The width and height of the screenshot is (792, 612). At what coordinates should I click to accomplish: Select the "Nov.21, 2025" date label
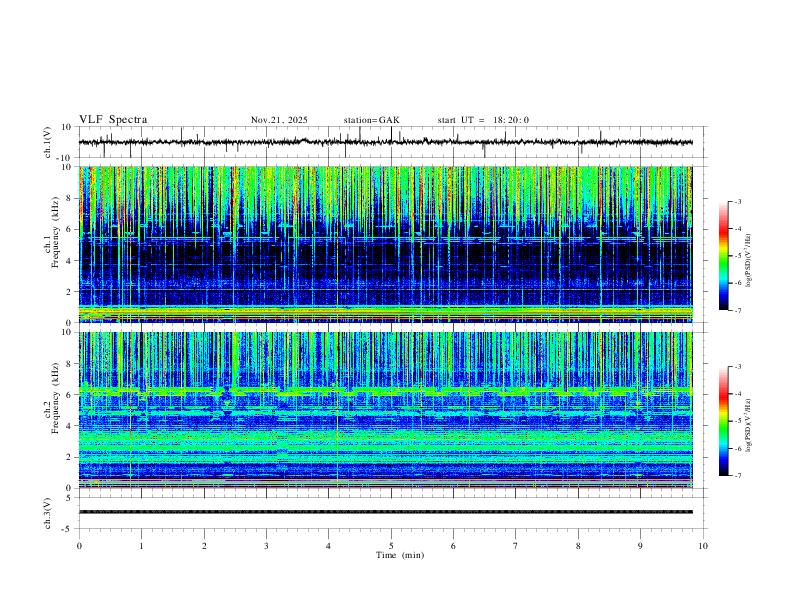pos(279,120)
